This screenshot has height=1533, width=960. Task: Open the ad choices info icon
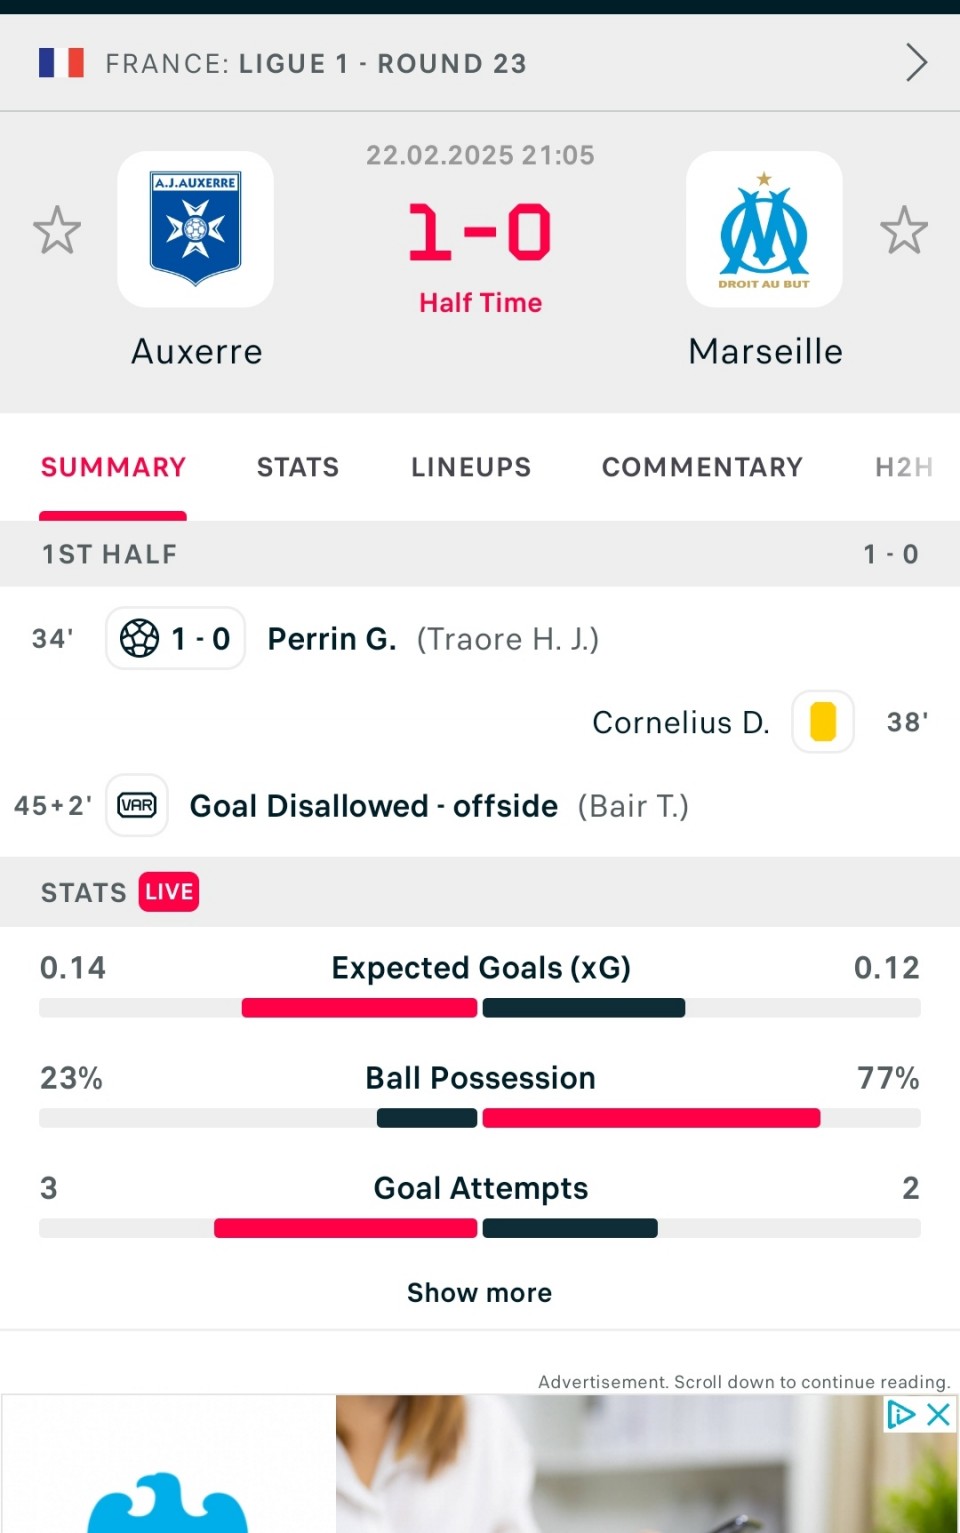point(901,1414)
